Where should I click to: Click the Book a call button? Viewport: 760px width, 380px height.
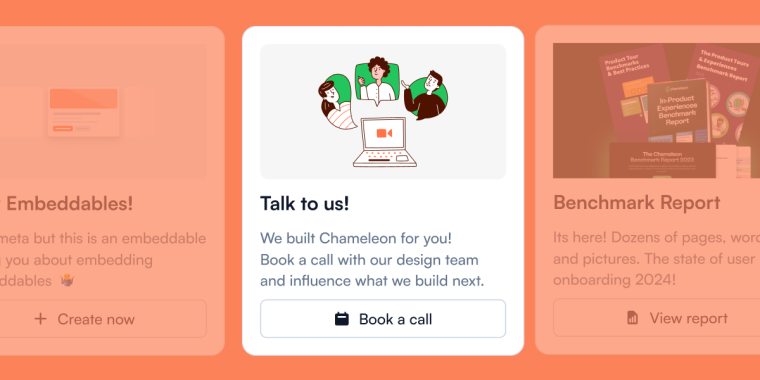[383, 318]
